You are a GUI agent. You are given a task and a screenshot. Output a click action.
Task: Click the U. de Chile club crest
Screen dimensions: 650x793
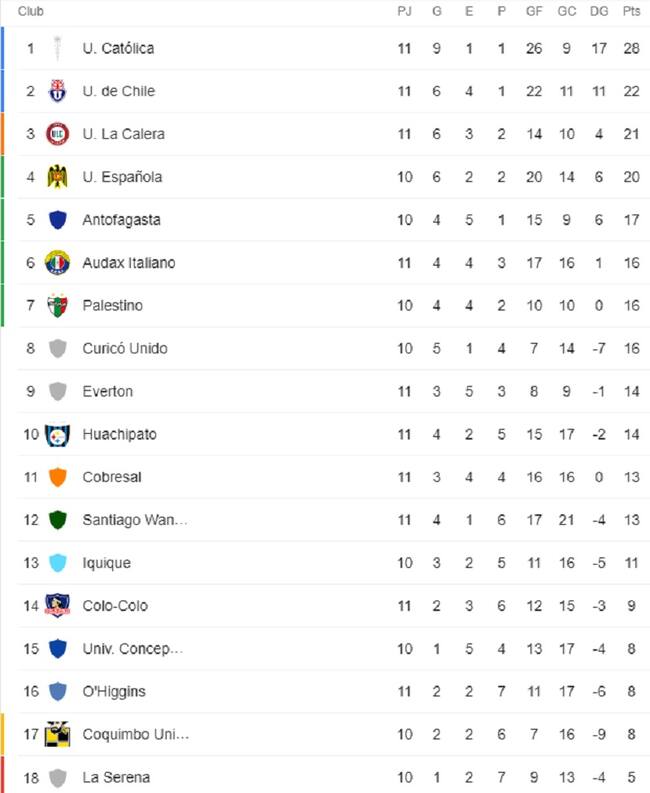point(57,91)
